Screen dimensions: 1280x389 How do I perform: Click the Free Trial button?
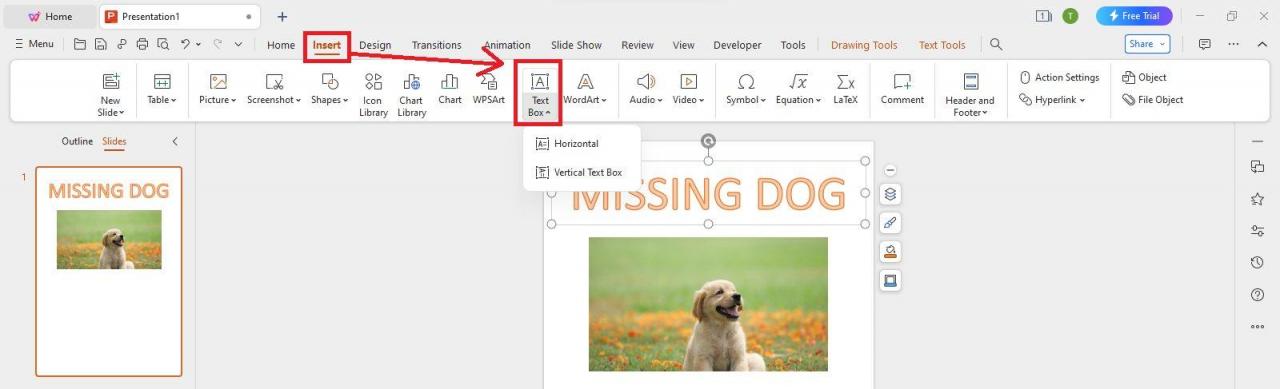[x=1134, y=16]
